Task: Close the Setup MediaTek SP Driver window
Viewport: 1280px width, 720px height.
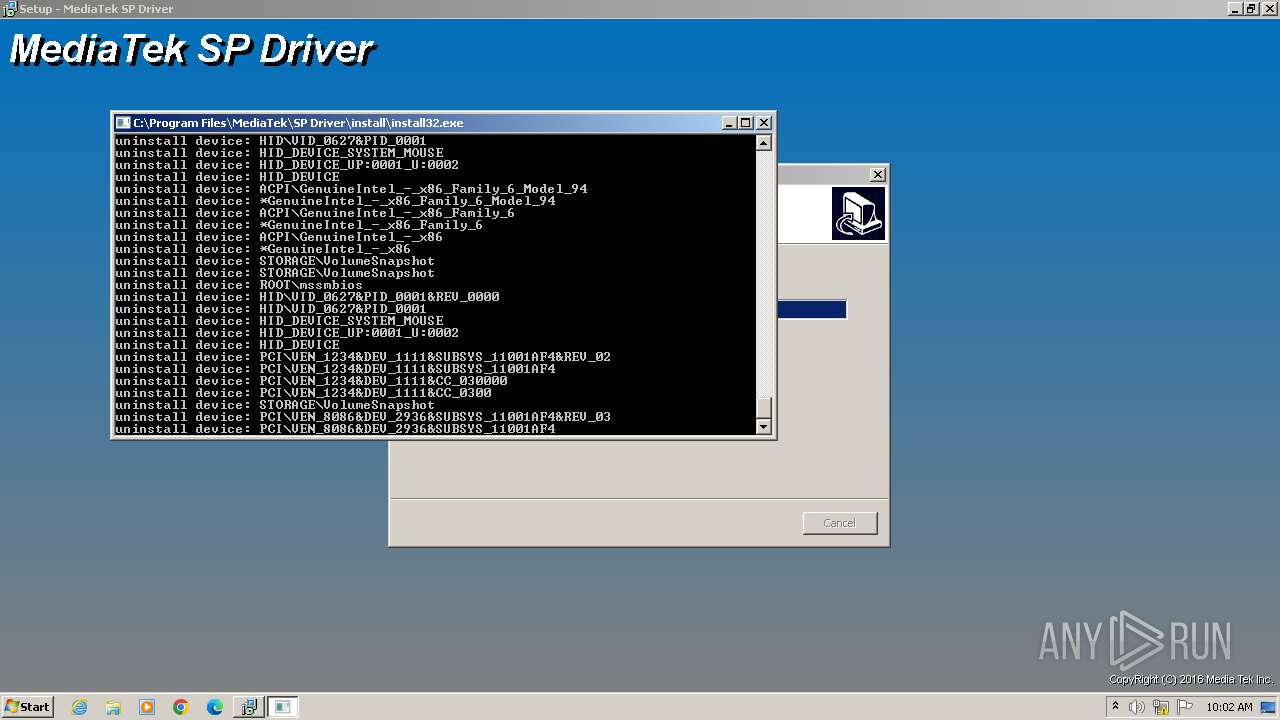Action: [1268, 8]
